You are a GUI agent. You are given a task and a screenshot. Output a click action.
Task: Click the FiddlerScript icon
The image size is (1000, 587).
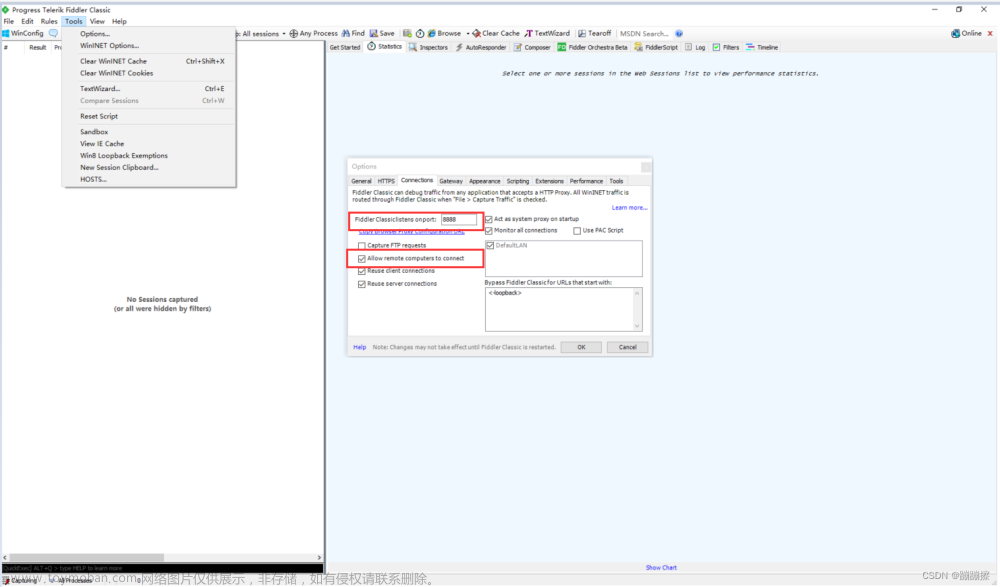(x=638, y=47)
